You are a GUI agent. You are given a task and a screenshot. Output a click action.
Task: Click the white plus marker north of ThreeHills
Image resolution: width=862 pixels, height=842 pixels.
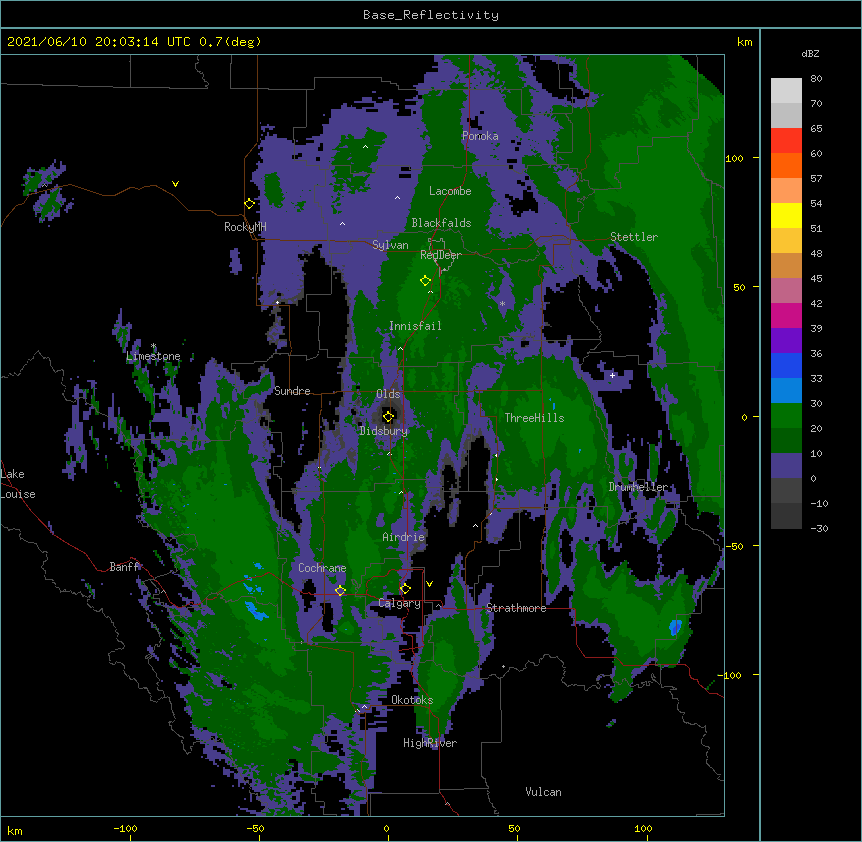click(612, 375)
